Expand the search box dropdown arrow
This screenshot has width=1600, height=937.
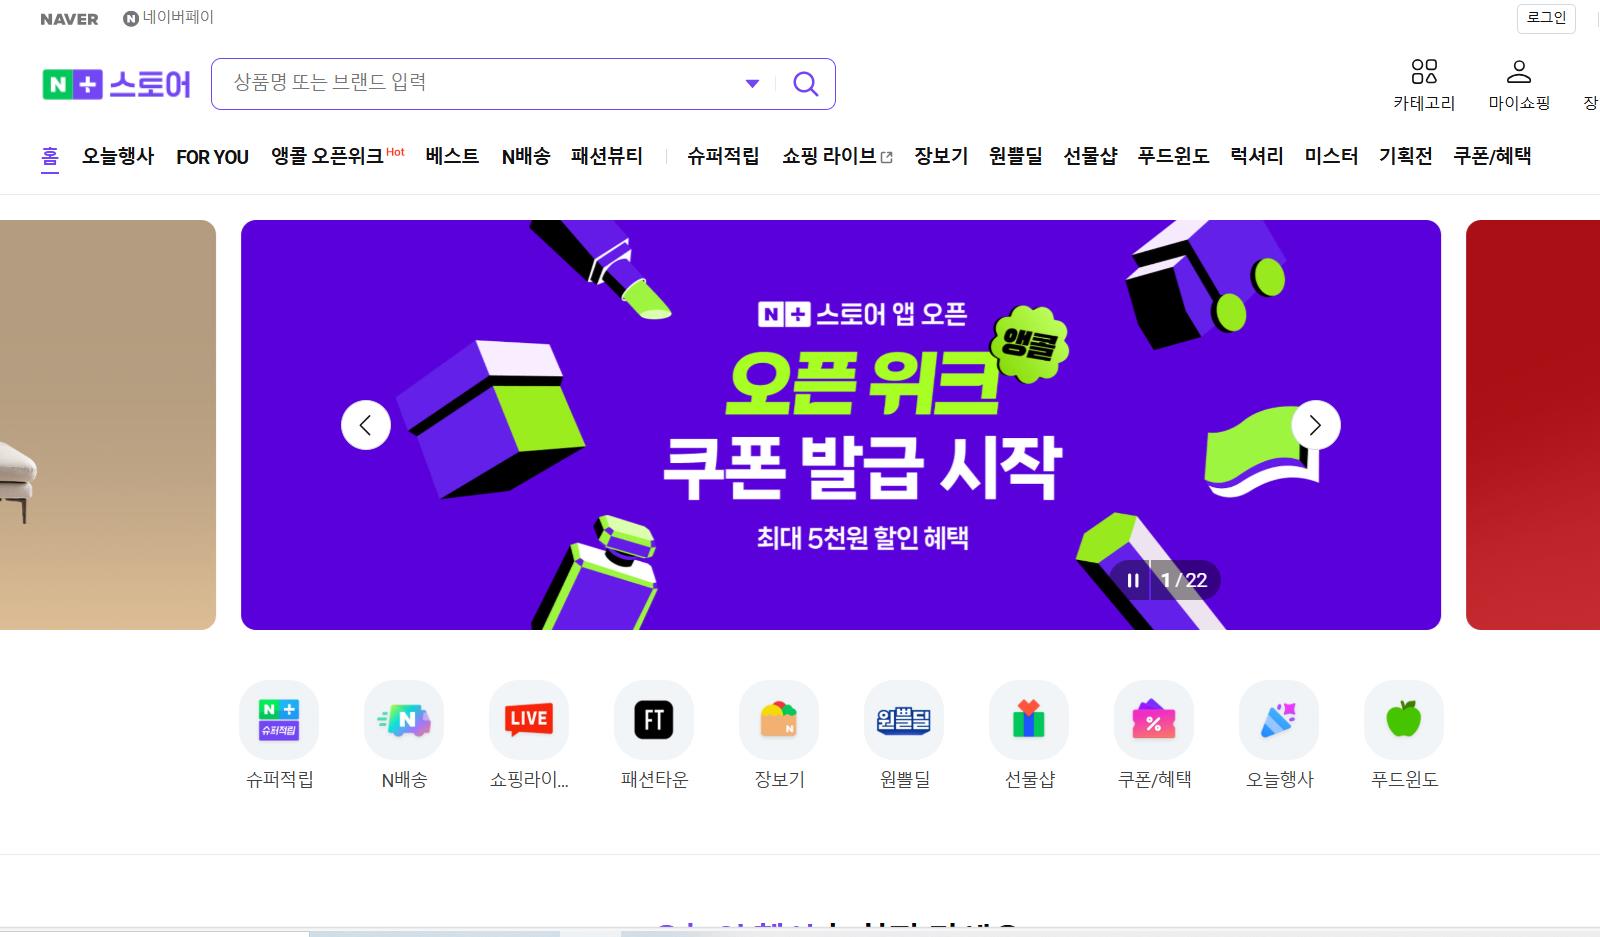coord(752,84)
